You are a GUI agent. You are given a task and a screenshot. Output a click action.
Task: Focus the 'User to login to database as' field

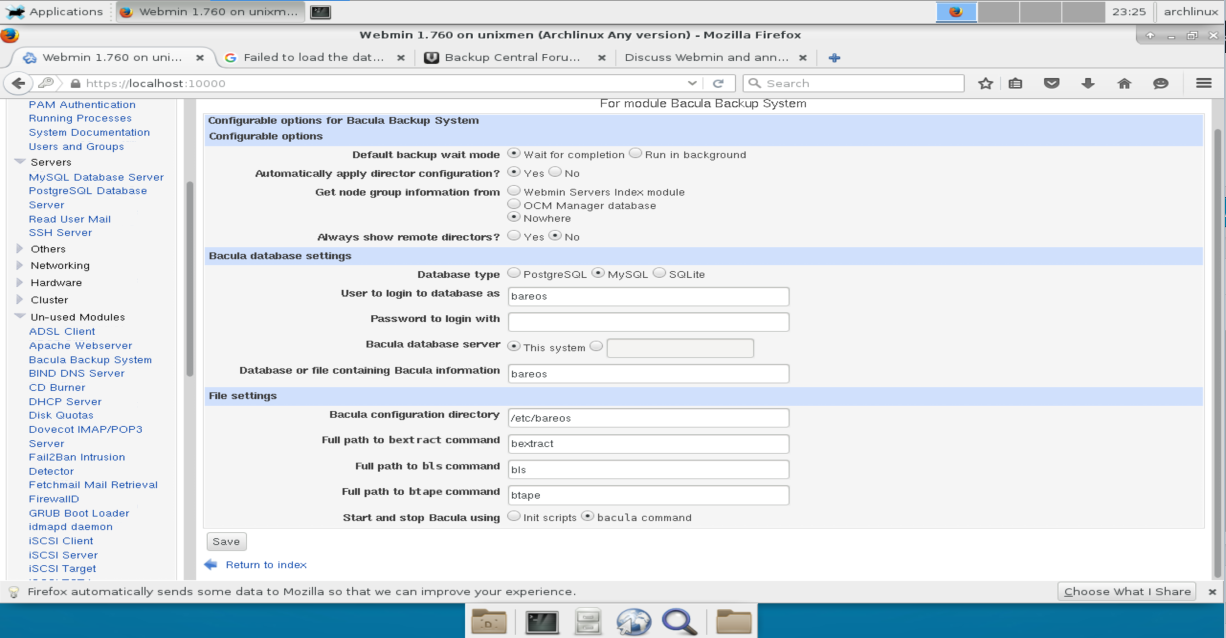click(649, 296)
